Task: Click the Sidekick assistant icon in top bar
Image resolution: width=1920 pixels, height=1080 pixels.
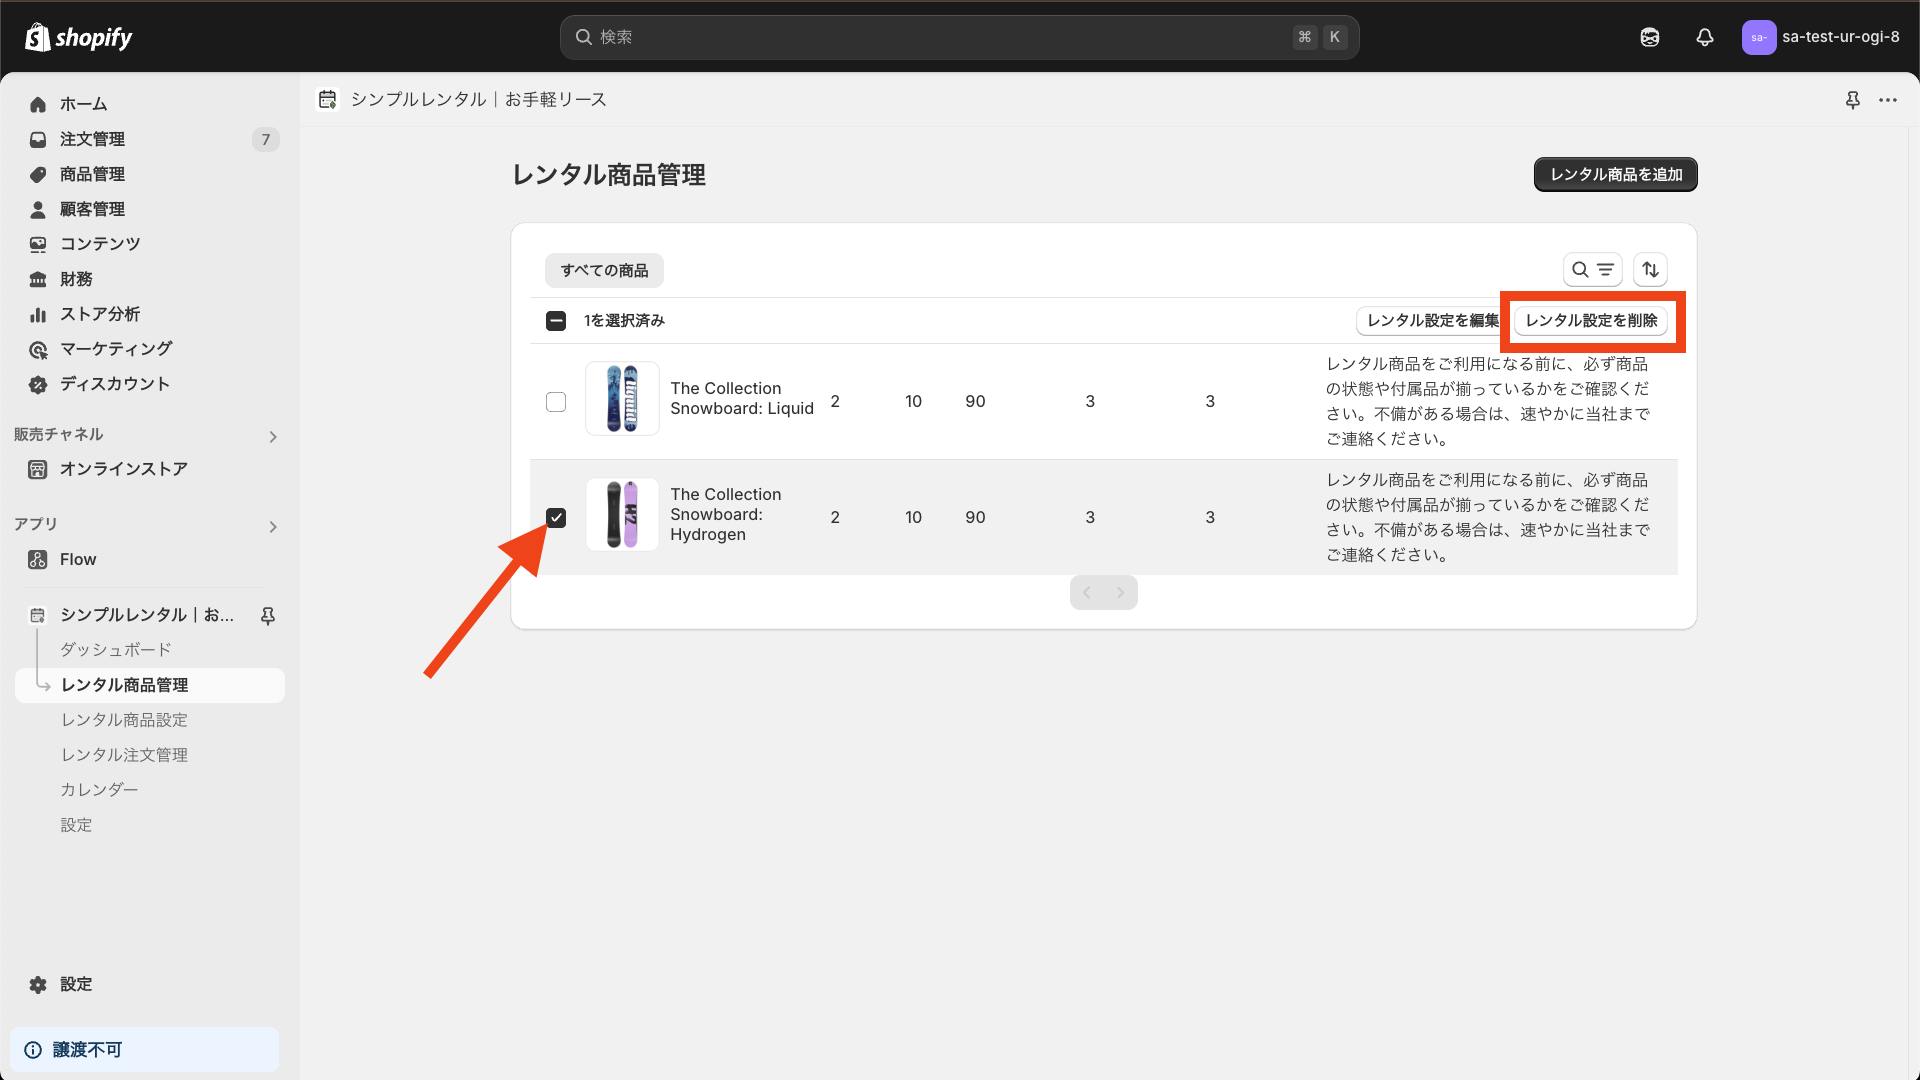Action: (x=1650, y=37)
